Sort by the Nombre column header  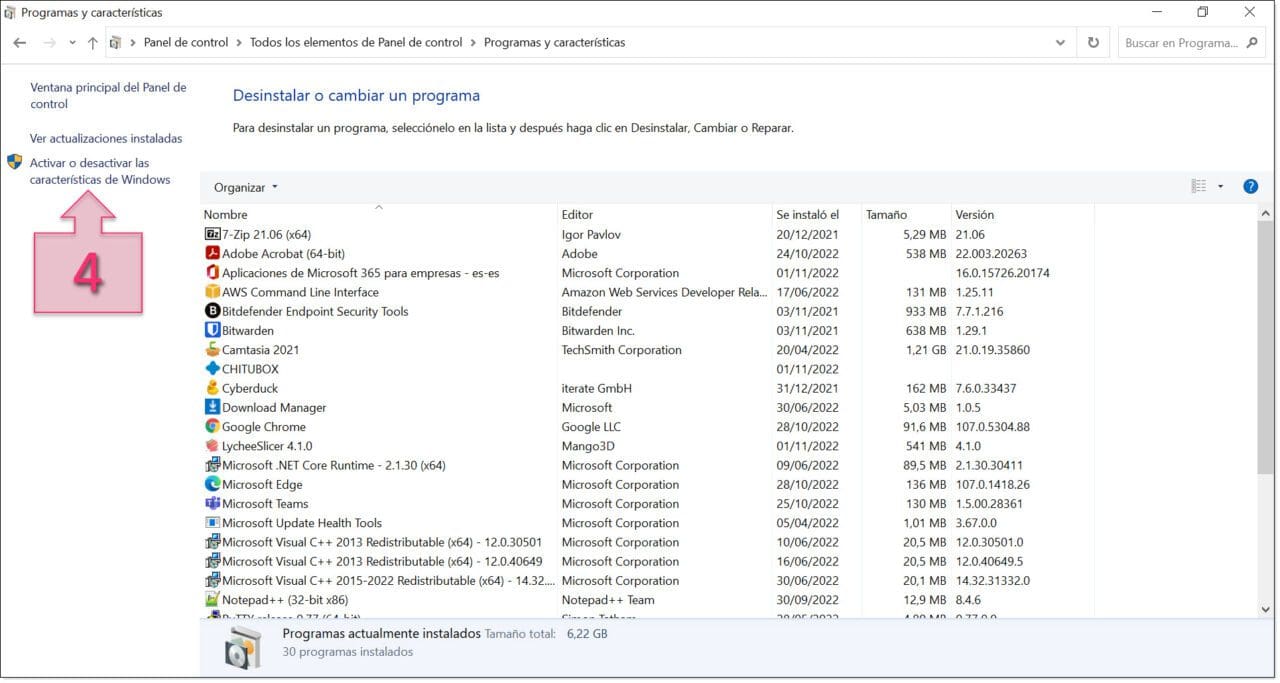[x=379, y=214]
